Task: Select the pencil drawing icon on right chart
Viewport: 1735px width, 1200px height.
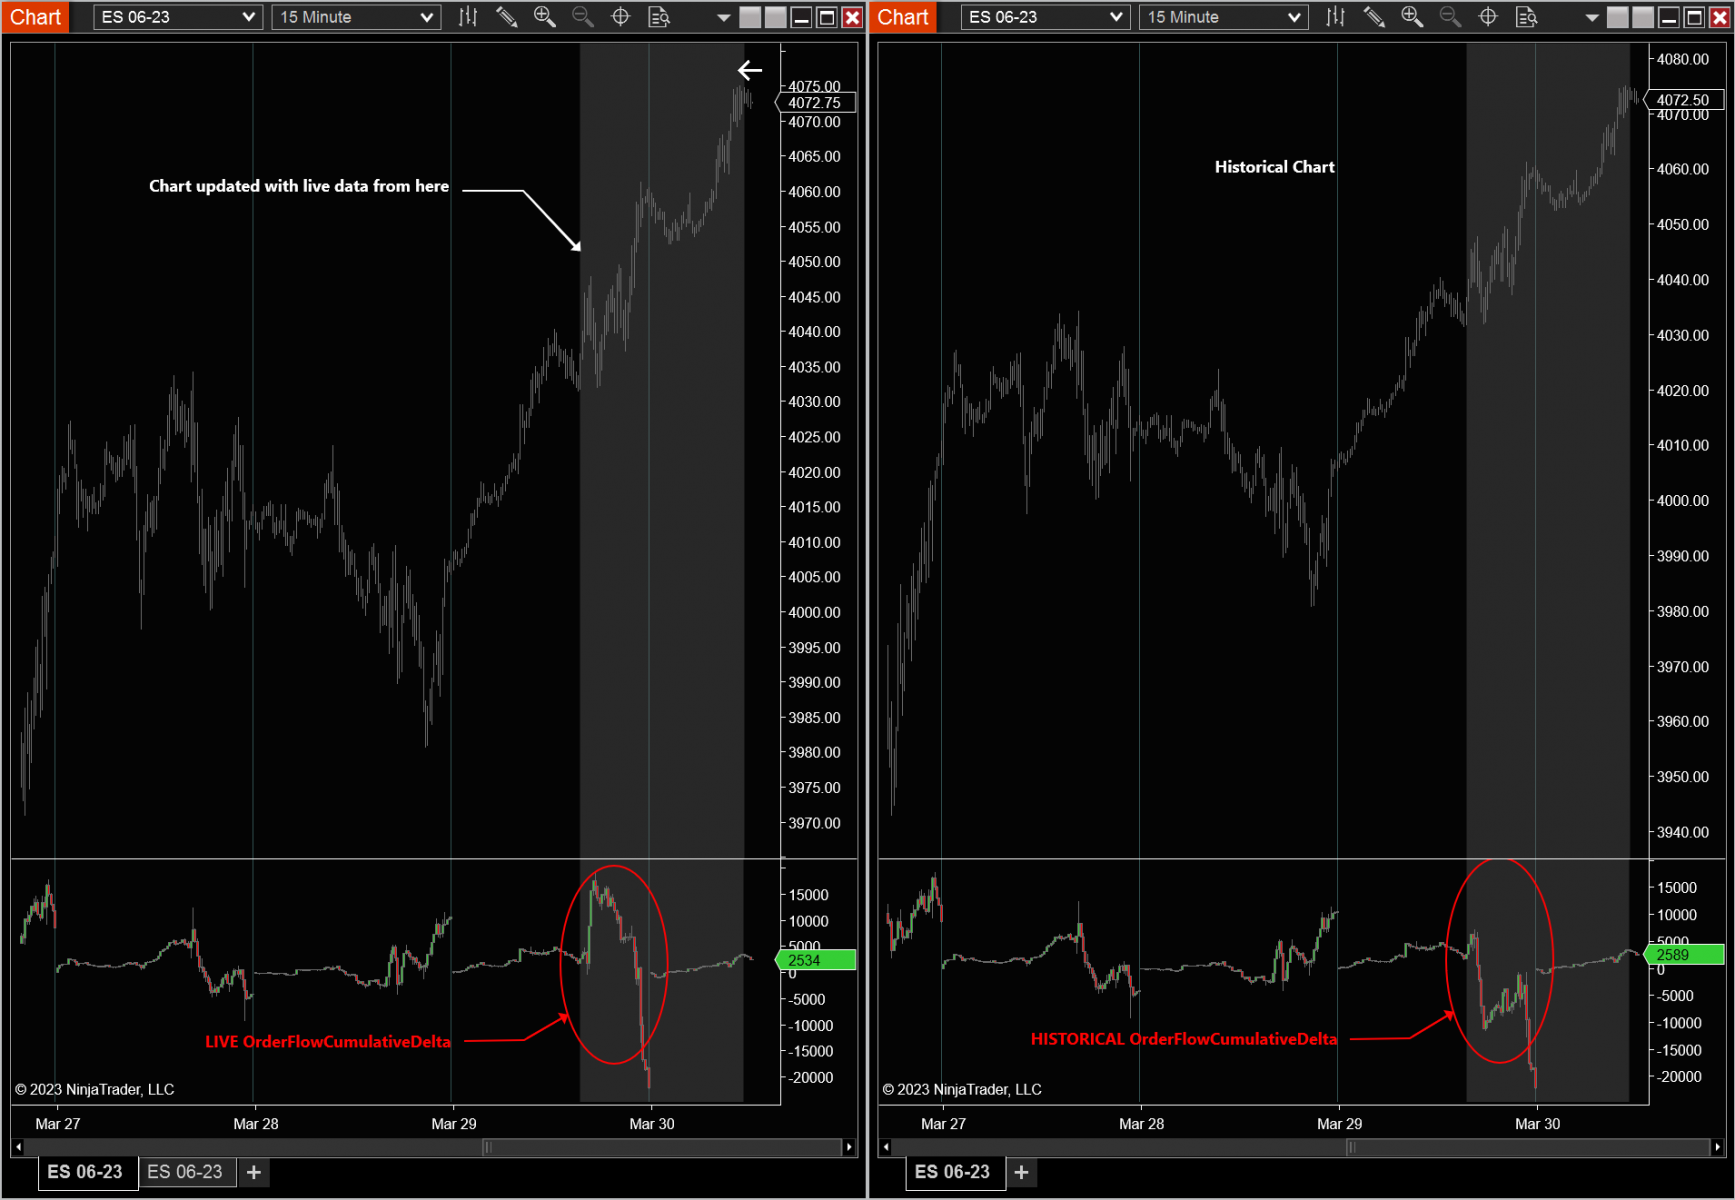Action: (x=1374, y=16)
